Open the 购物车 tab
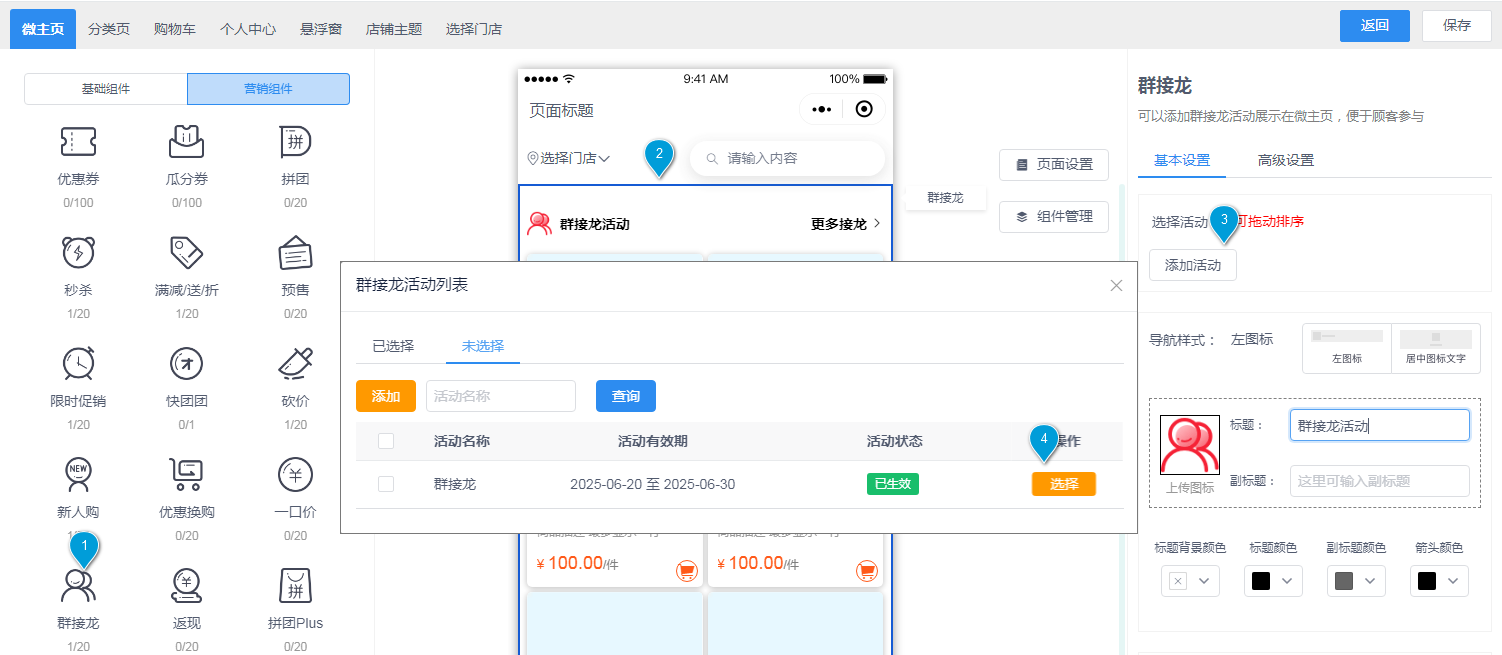This screenshot has height=655, width=1502. click(x=175, y=28)
